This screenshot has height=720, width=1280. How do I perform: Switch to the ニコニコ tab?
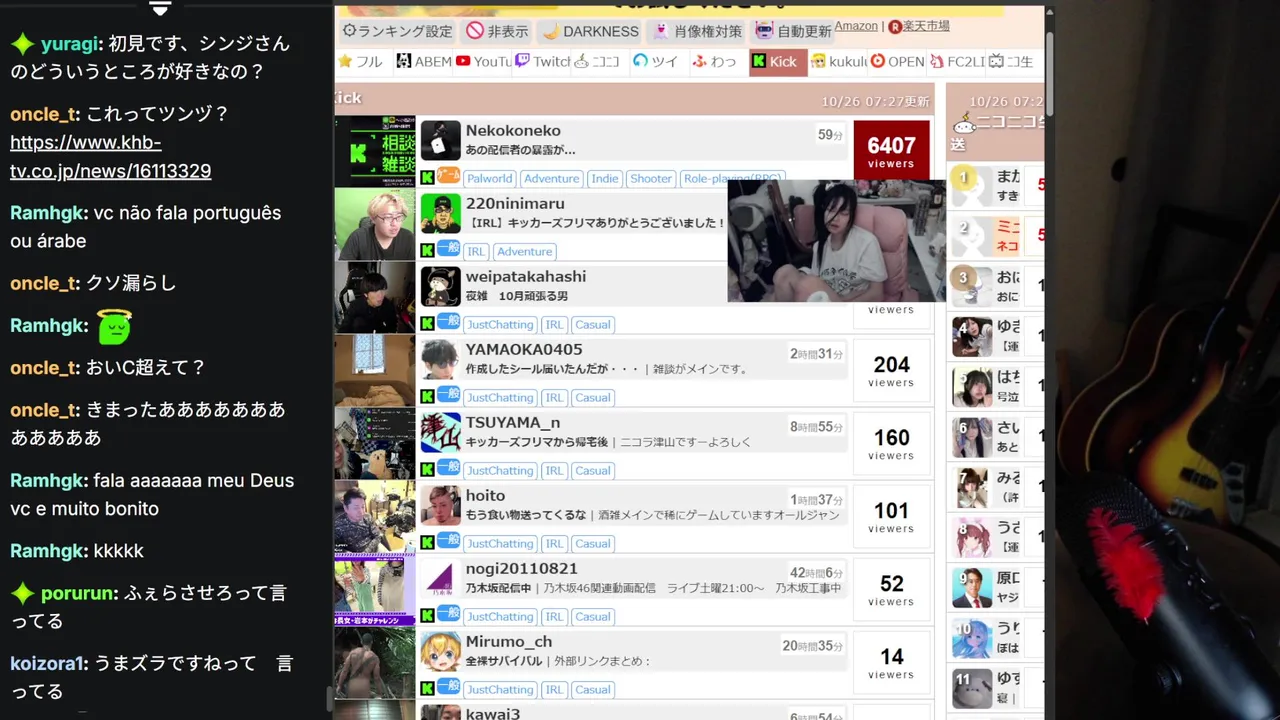600,61
